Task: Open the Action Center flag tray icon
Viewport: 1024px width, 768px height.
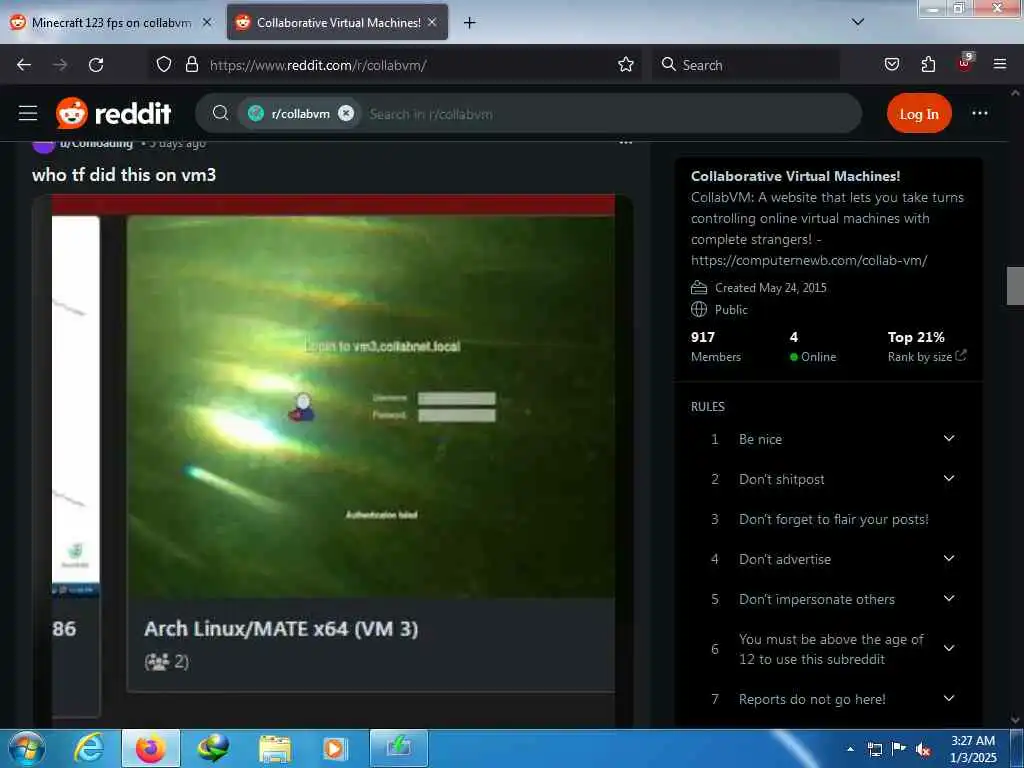Action: [x=899, y=749]
